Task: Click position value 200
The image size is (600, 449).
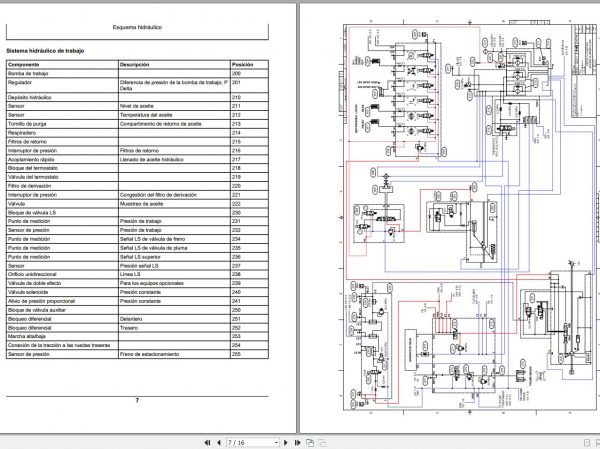Action: click(236, 73)
